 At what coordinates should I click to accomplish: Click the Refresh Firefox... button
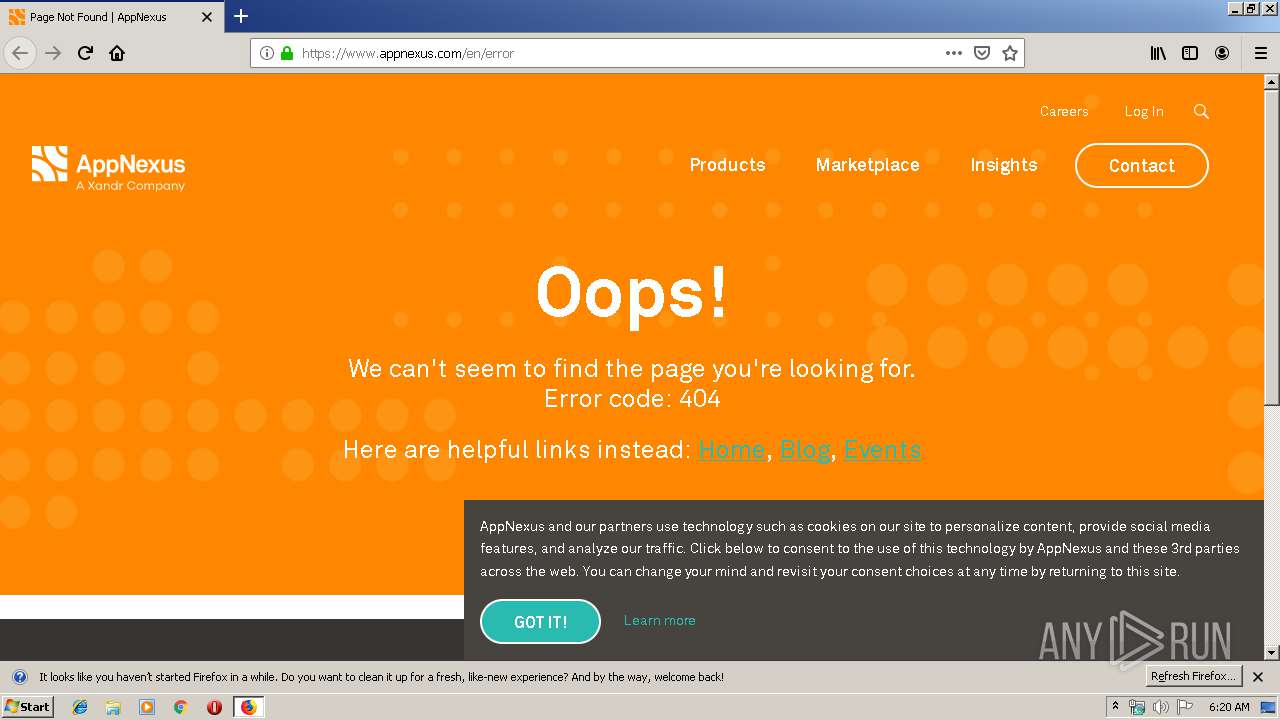[x=1193, y=676]
